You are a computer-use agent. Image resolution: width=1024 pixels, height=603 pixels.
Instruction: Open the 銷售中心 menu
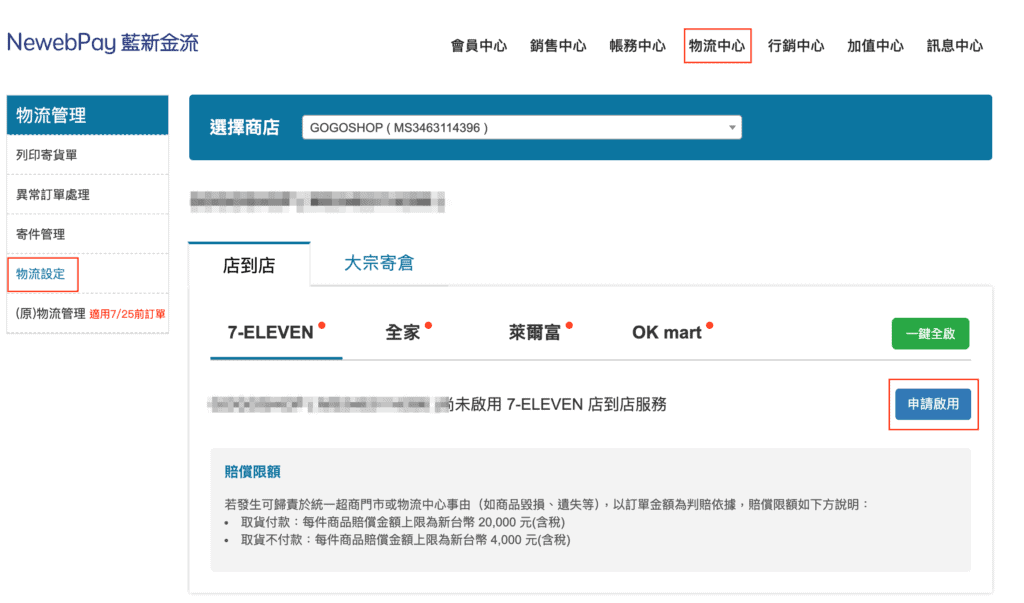click(558, 46)
